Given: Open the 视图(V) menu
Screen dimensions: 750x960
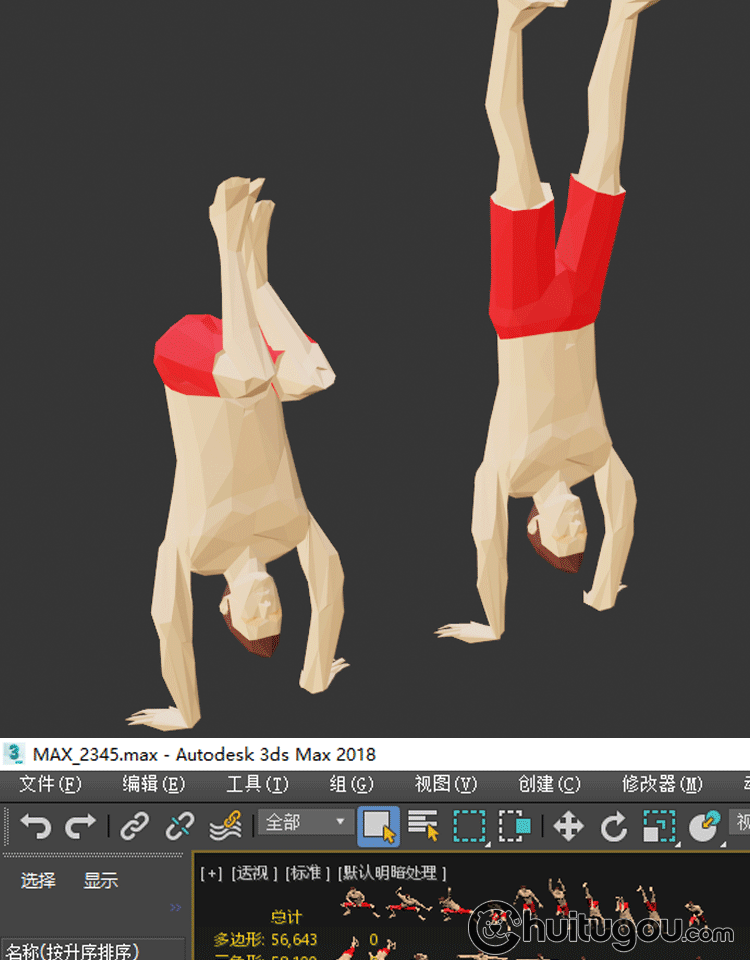Looking at the screenshot, I should tap(446, 784).
